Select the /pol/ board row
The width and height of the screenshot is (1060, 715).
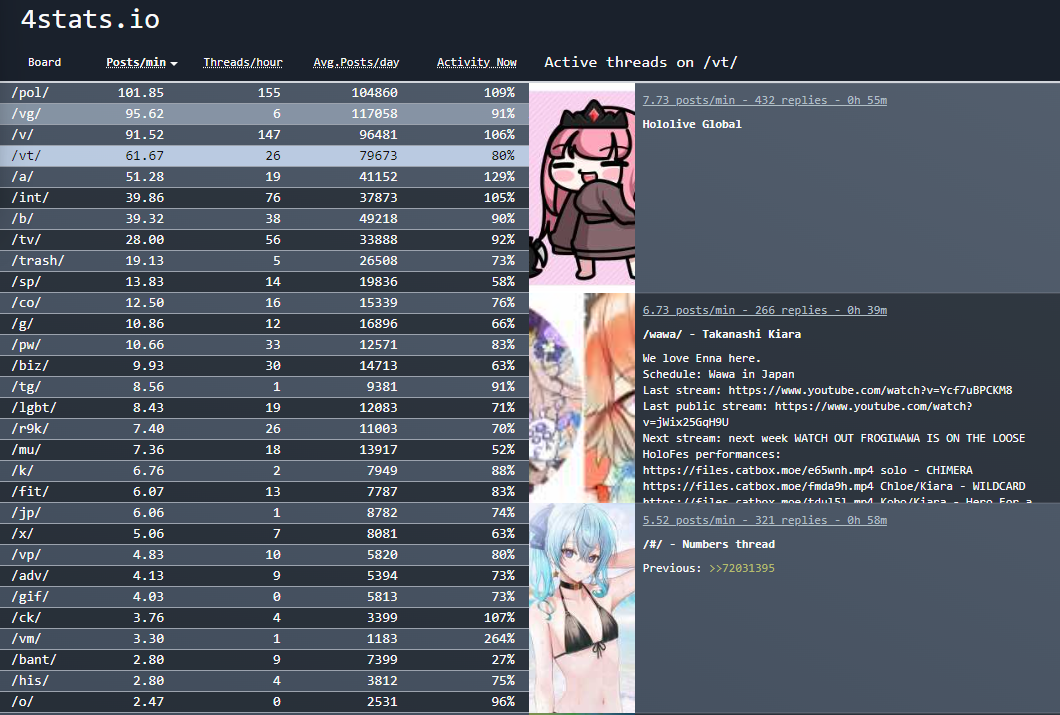tap(264, 93)
